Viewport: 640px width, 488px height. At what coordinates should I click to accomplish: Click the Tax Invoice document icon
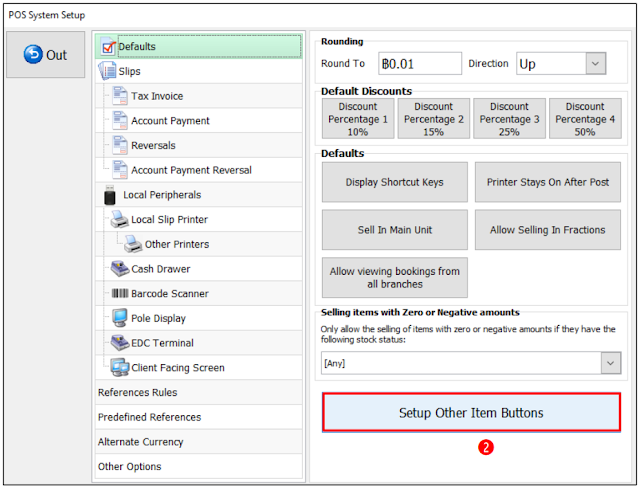pos(120,96)
